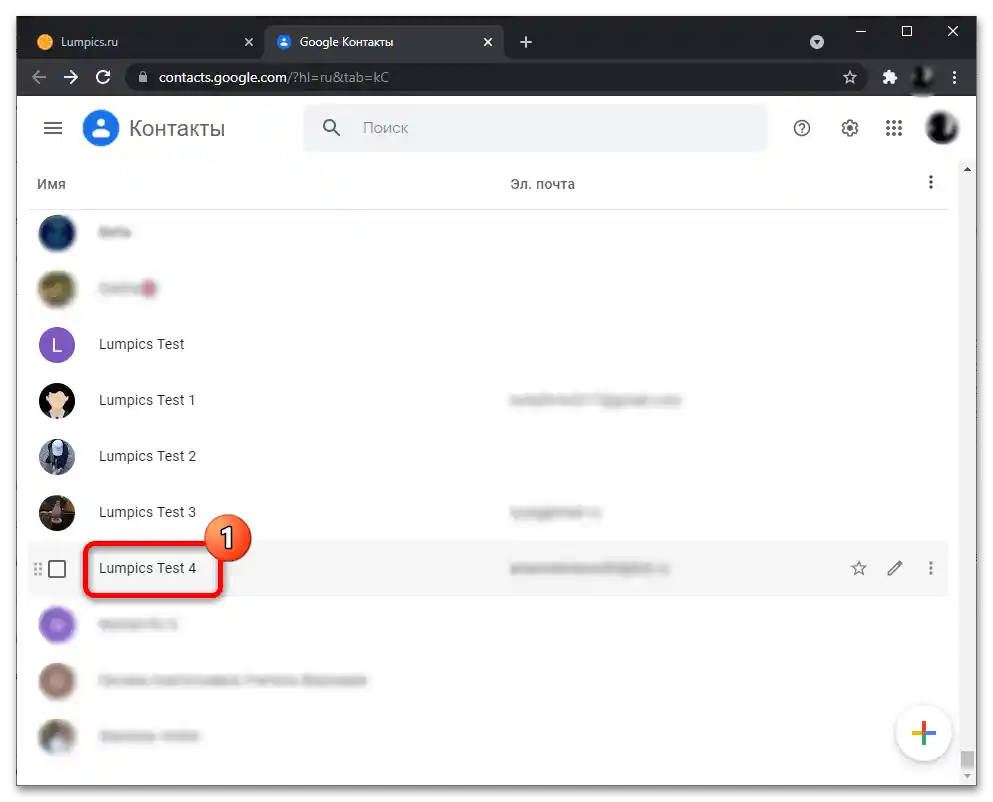Open the list options three-dot menu in the header row
This screenshot has height=802, width=993.
pyautogui.click(x=930, y=182)
